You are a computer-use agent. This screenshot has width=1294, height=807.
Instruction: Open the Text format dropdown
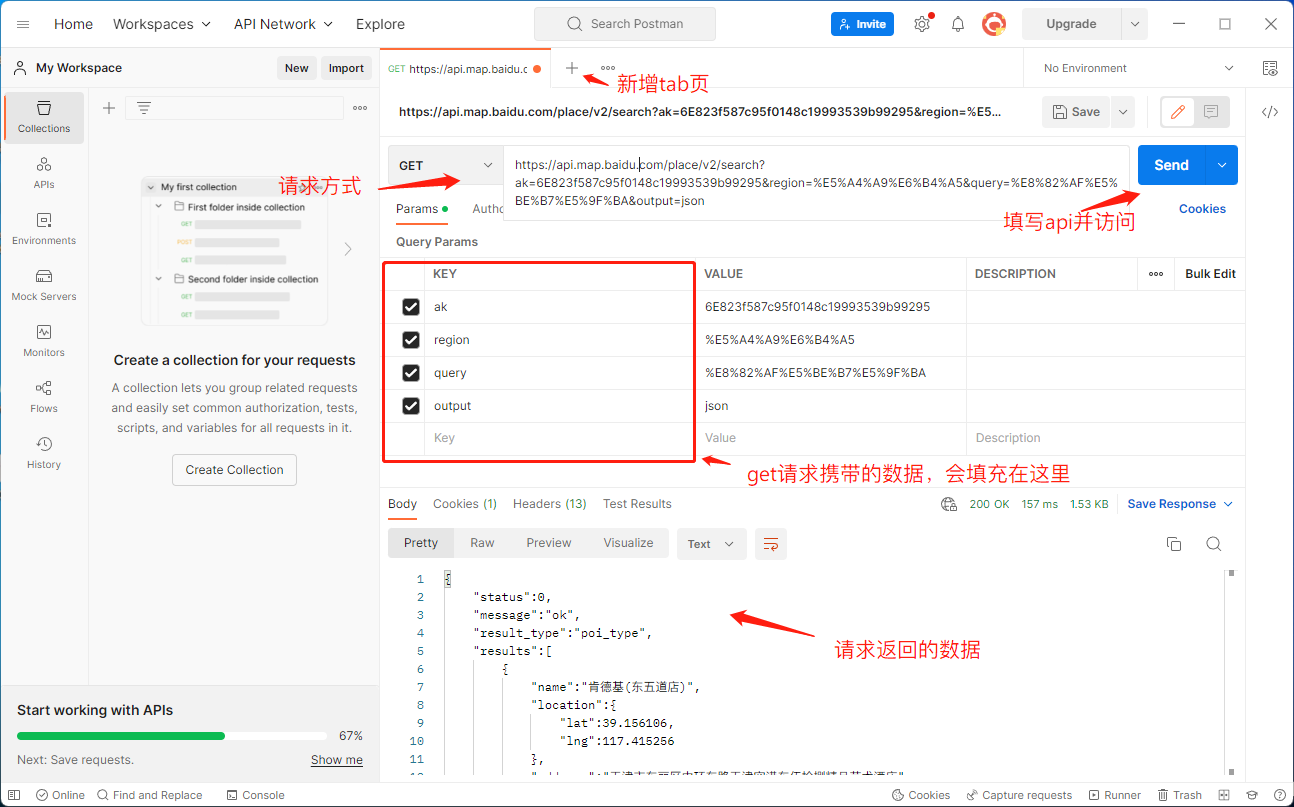711,544
